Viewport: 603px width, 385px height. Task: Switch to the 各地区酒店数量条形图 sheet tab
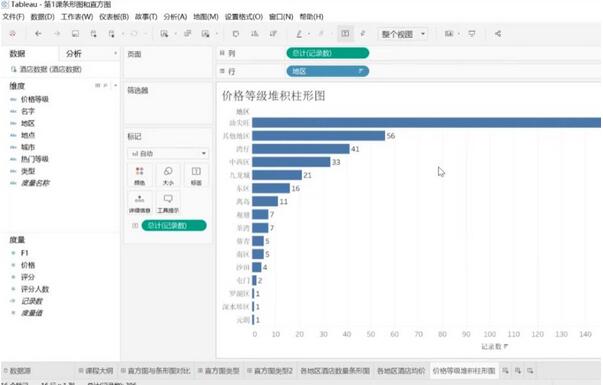335,371
